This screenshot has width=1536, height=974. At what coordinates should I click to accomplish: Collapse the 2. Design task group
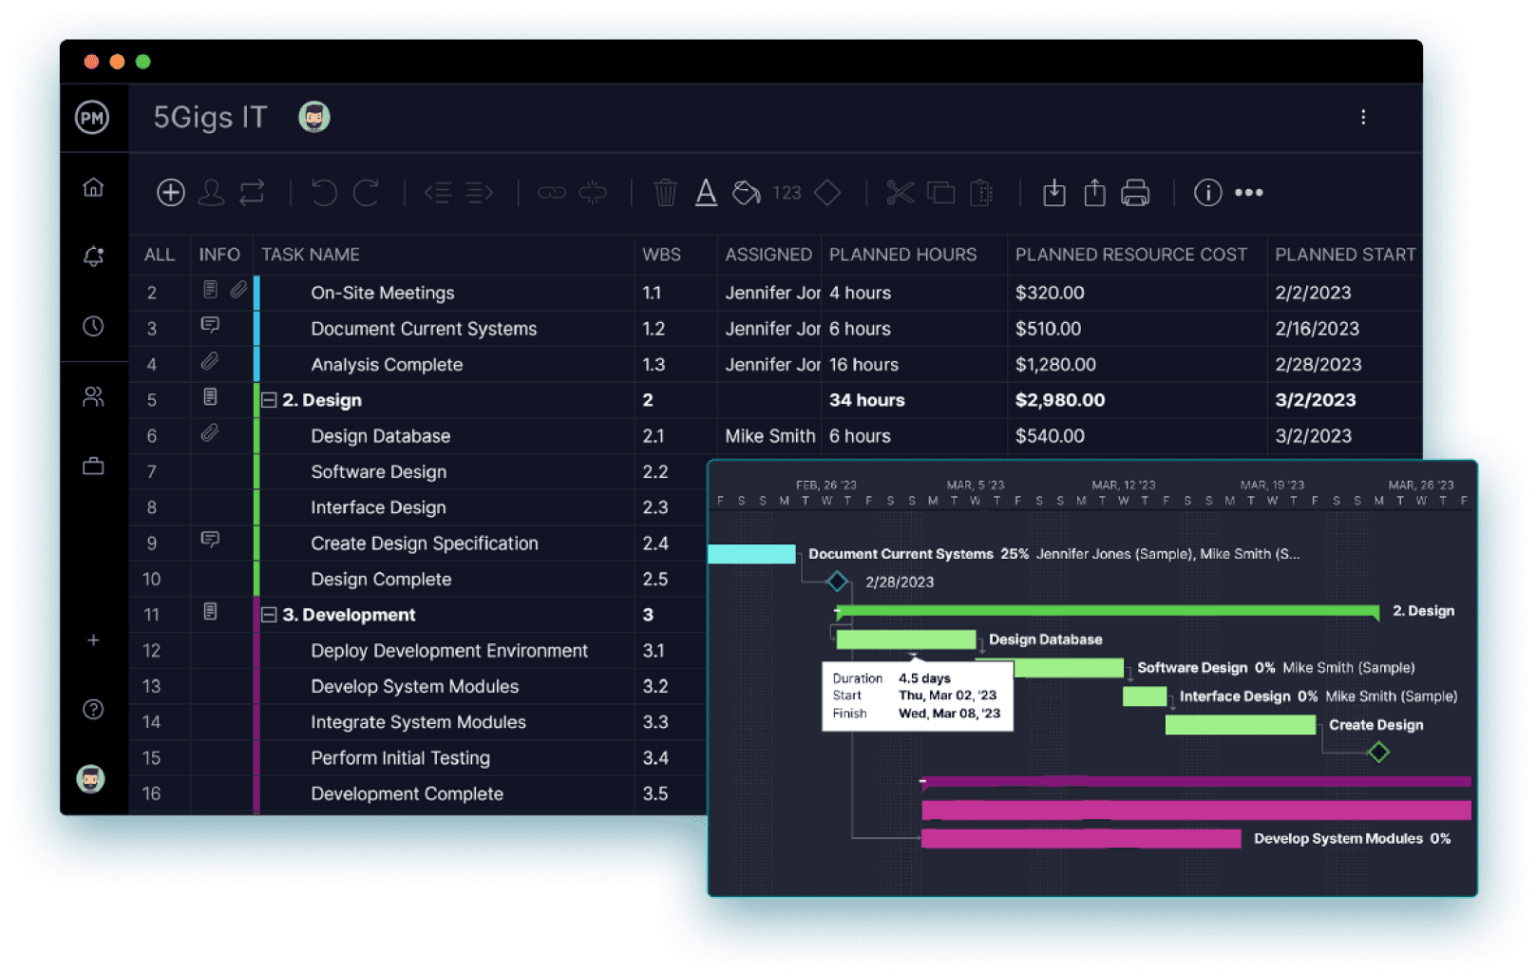coord(270,400)
